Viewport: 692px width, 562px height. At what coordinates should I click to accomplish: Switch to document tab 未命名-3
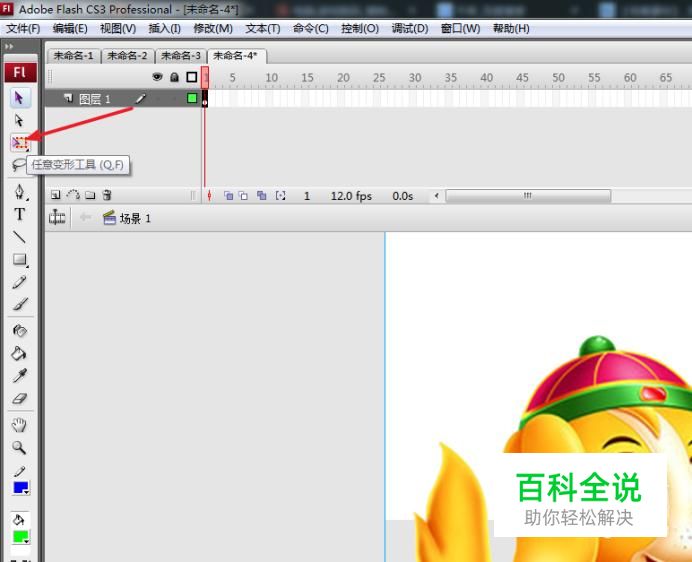click(181, 56)
